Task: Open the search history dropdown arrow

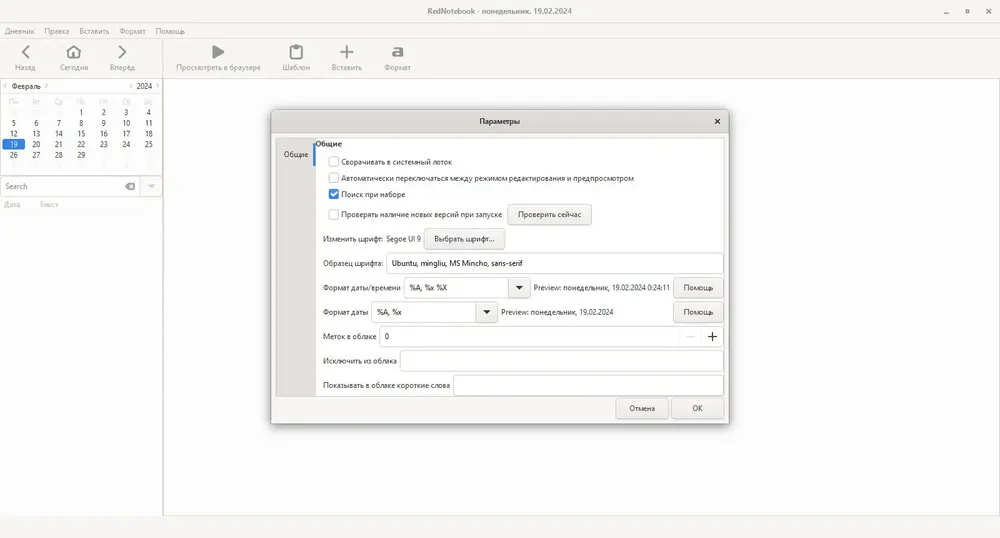Action: (151, 186)
